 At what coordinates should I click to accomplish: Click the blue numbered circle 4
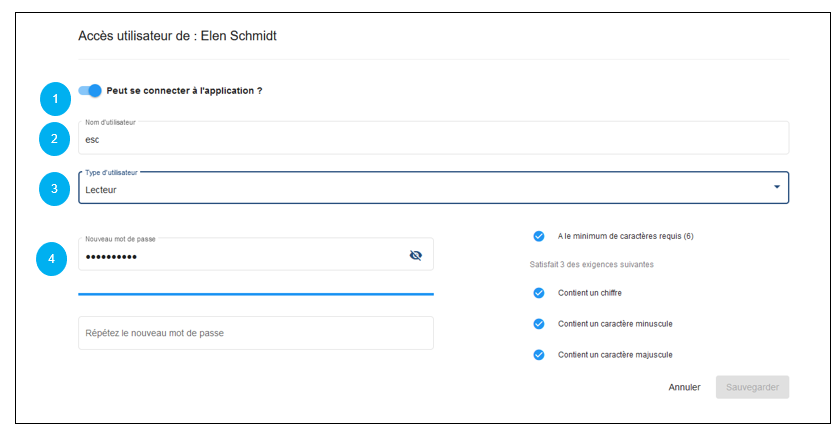56,259
